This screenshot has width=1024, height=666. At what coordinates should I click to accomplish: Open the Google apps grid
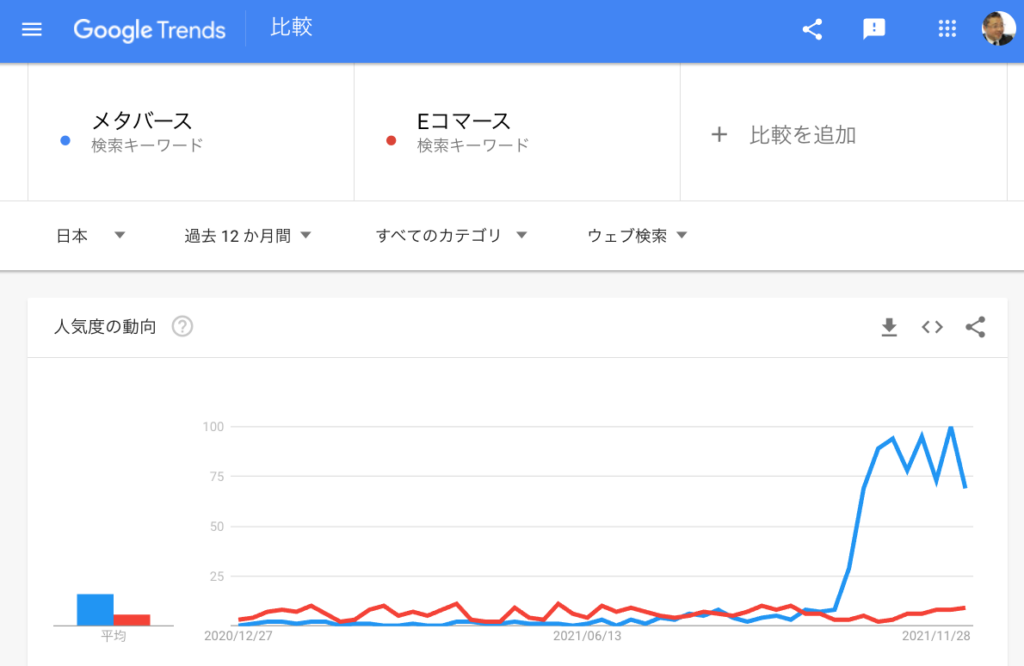tap(947, 29)
